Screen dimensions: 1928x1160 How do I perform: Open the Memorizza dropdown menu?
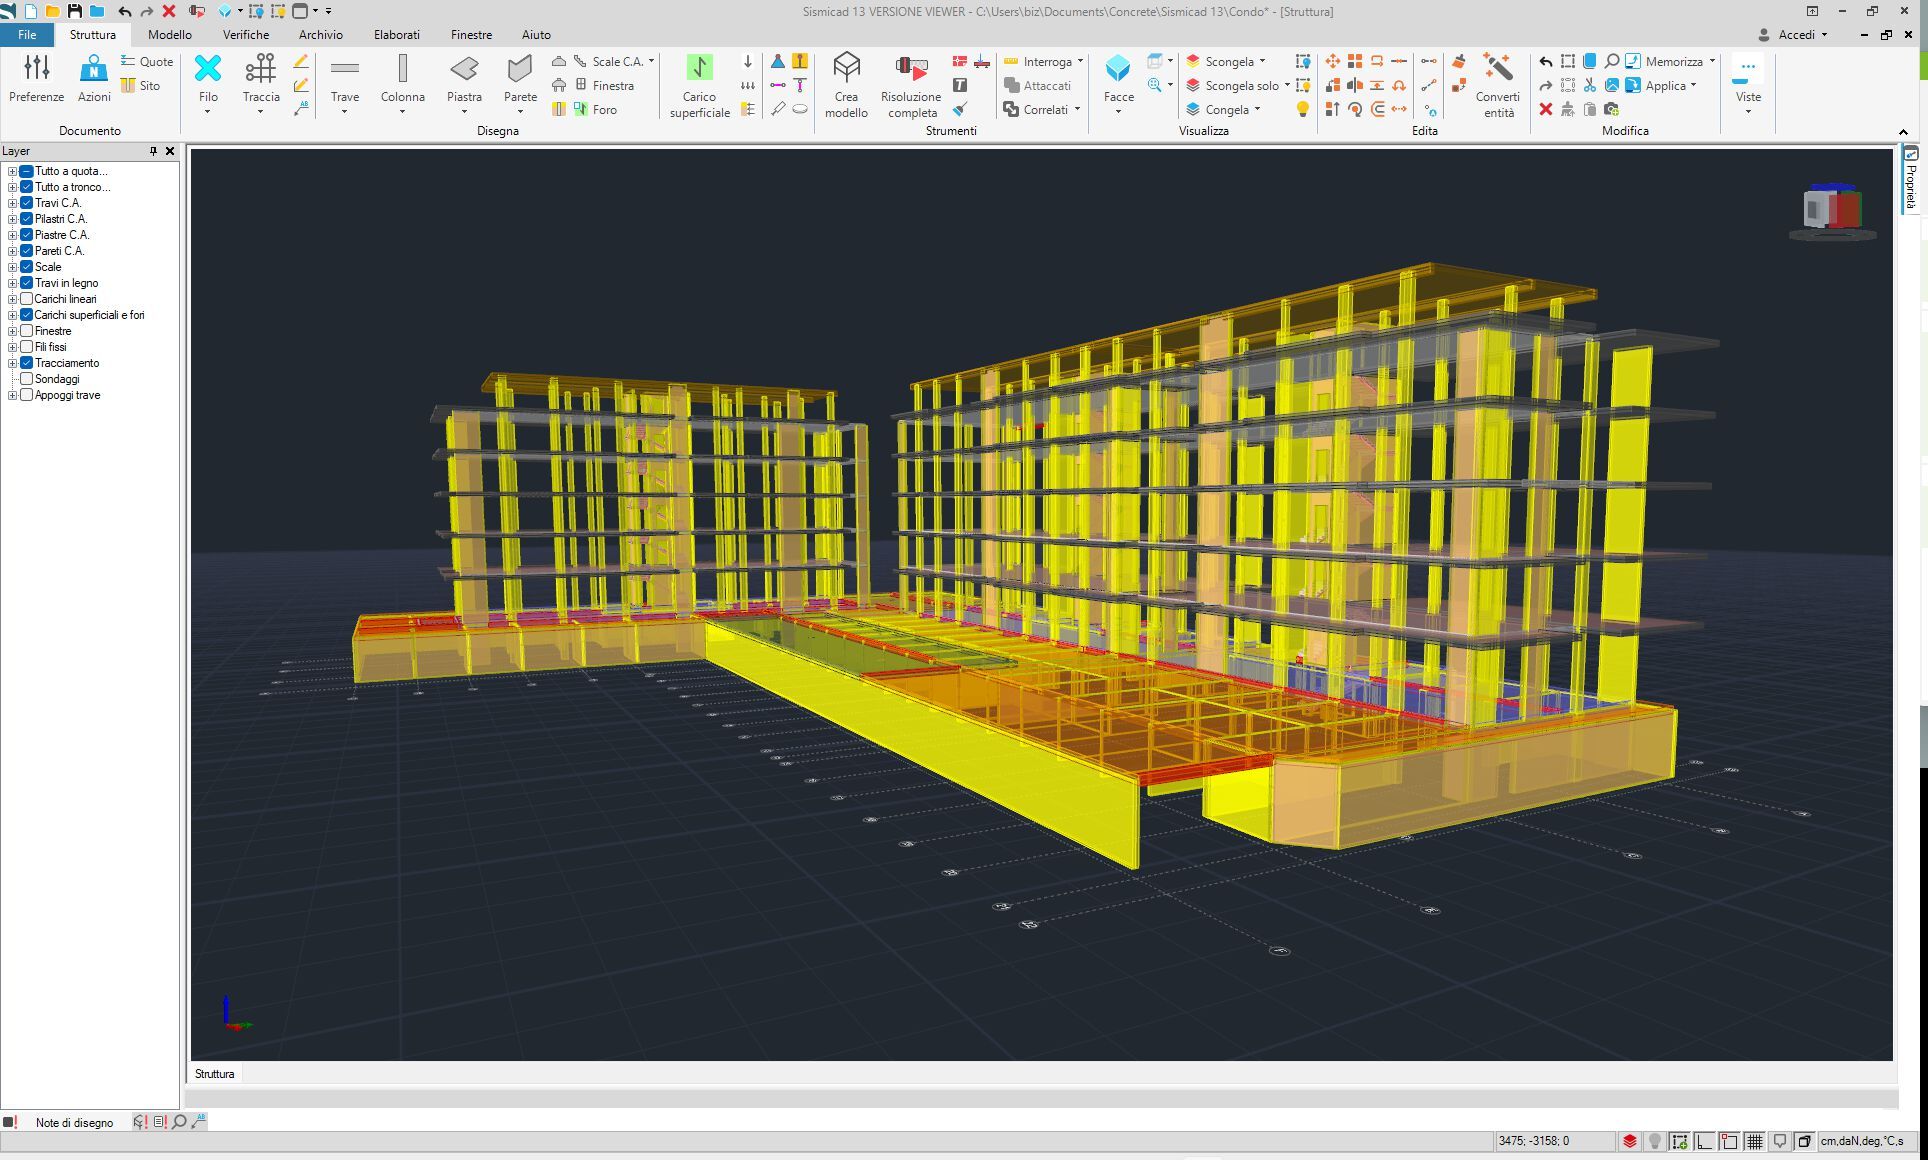(1712, 61)
